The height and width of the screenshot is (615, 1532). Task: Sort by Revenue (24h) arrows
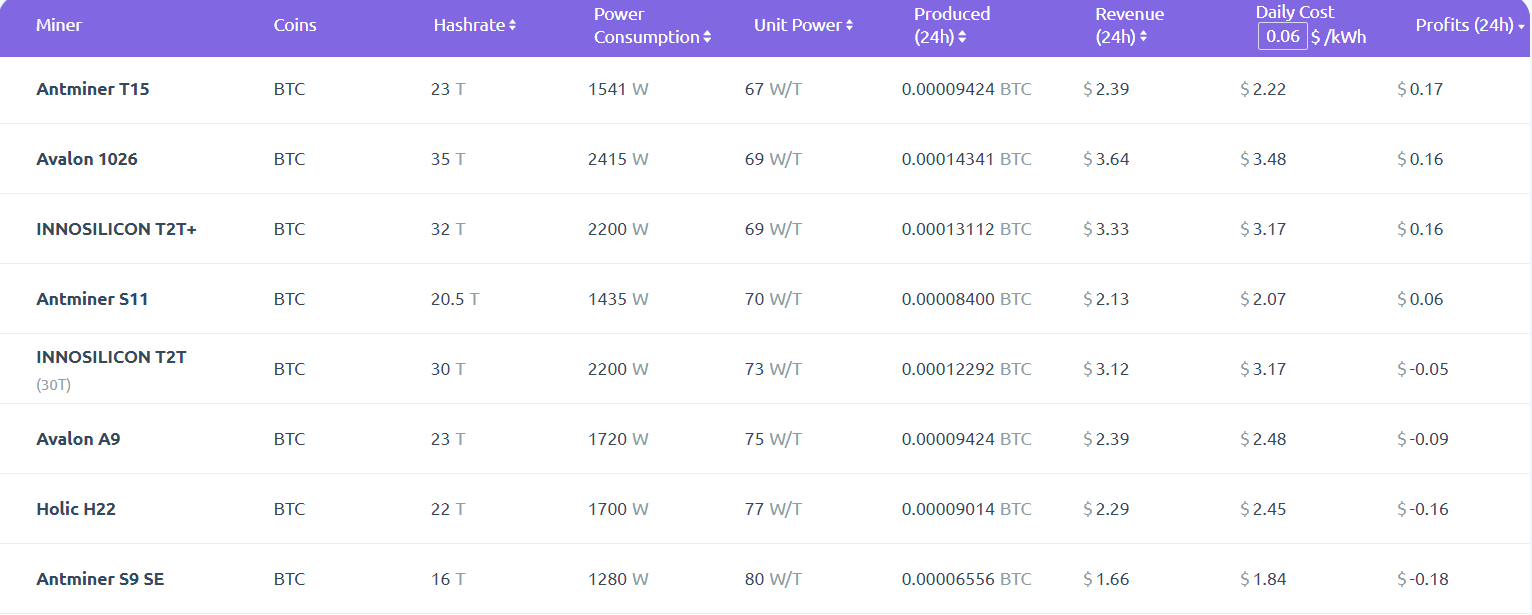point(1143,38)
